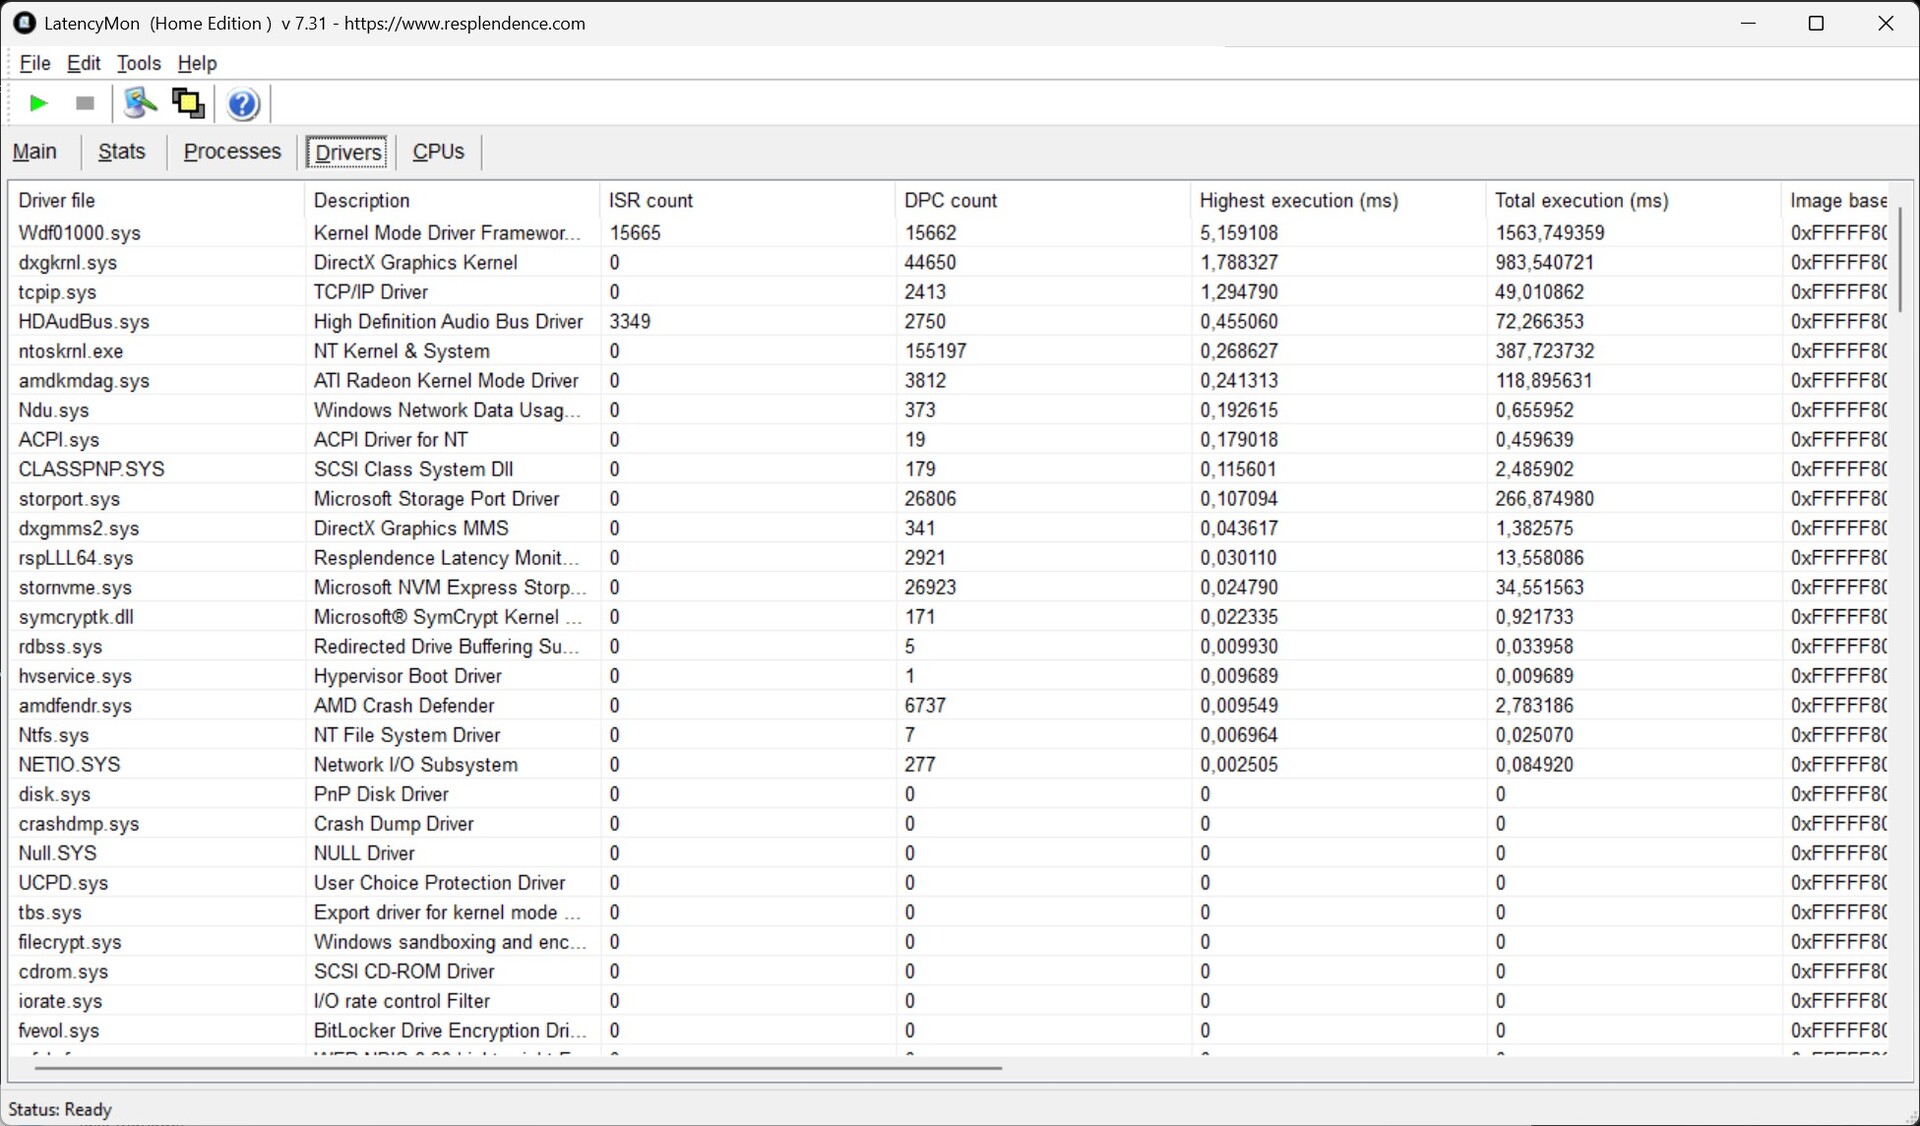1920x1126 pixels.
Task: Sort by the ISR count column header
Action: pos(650,201)
